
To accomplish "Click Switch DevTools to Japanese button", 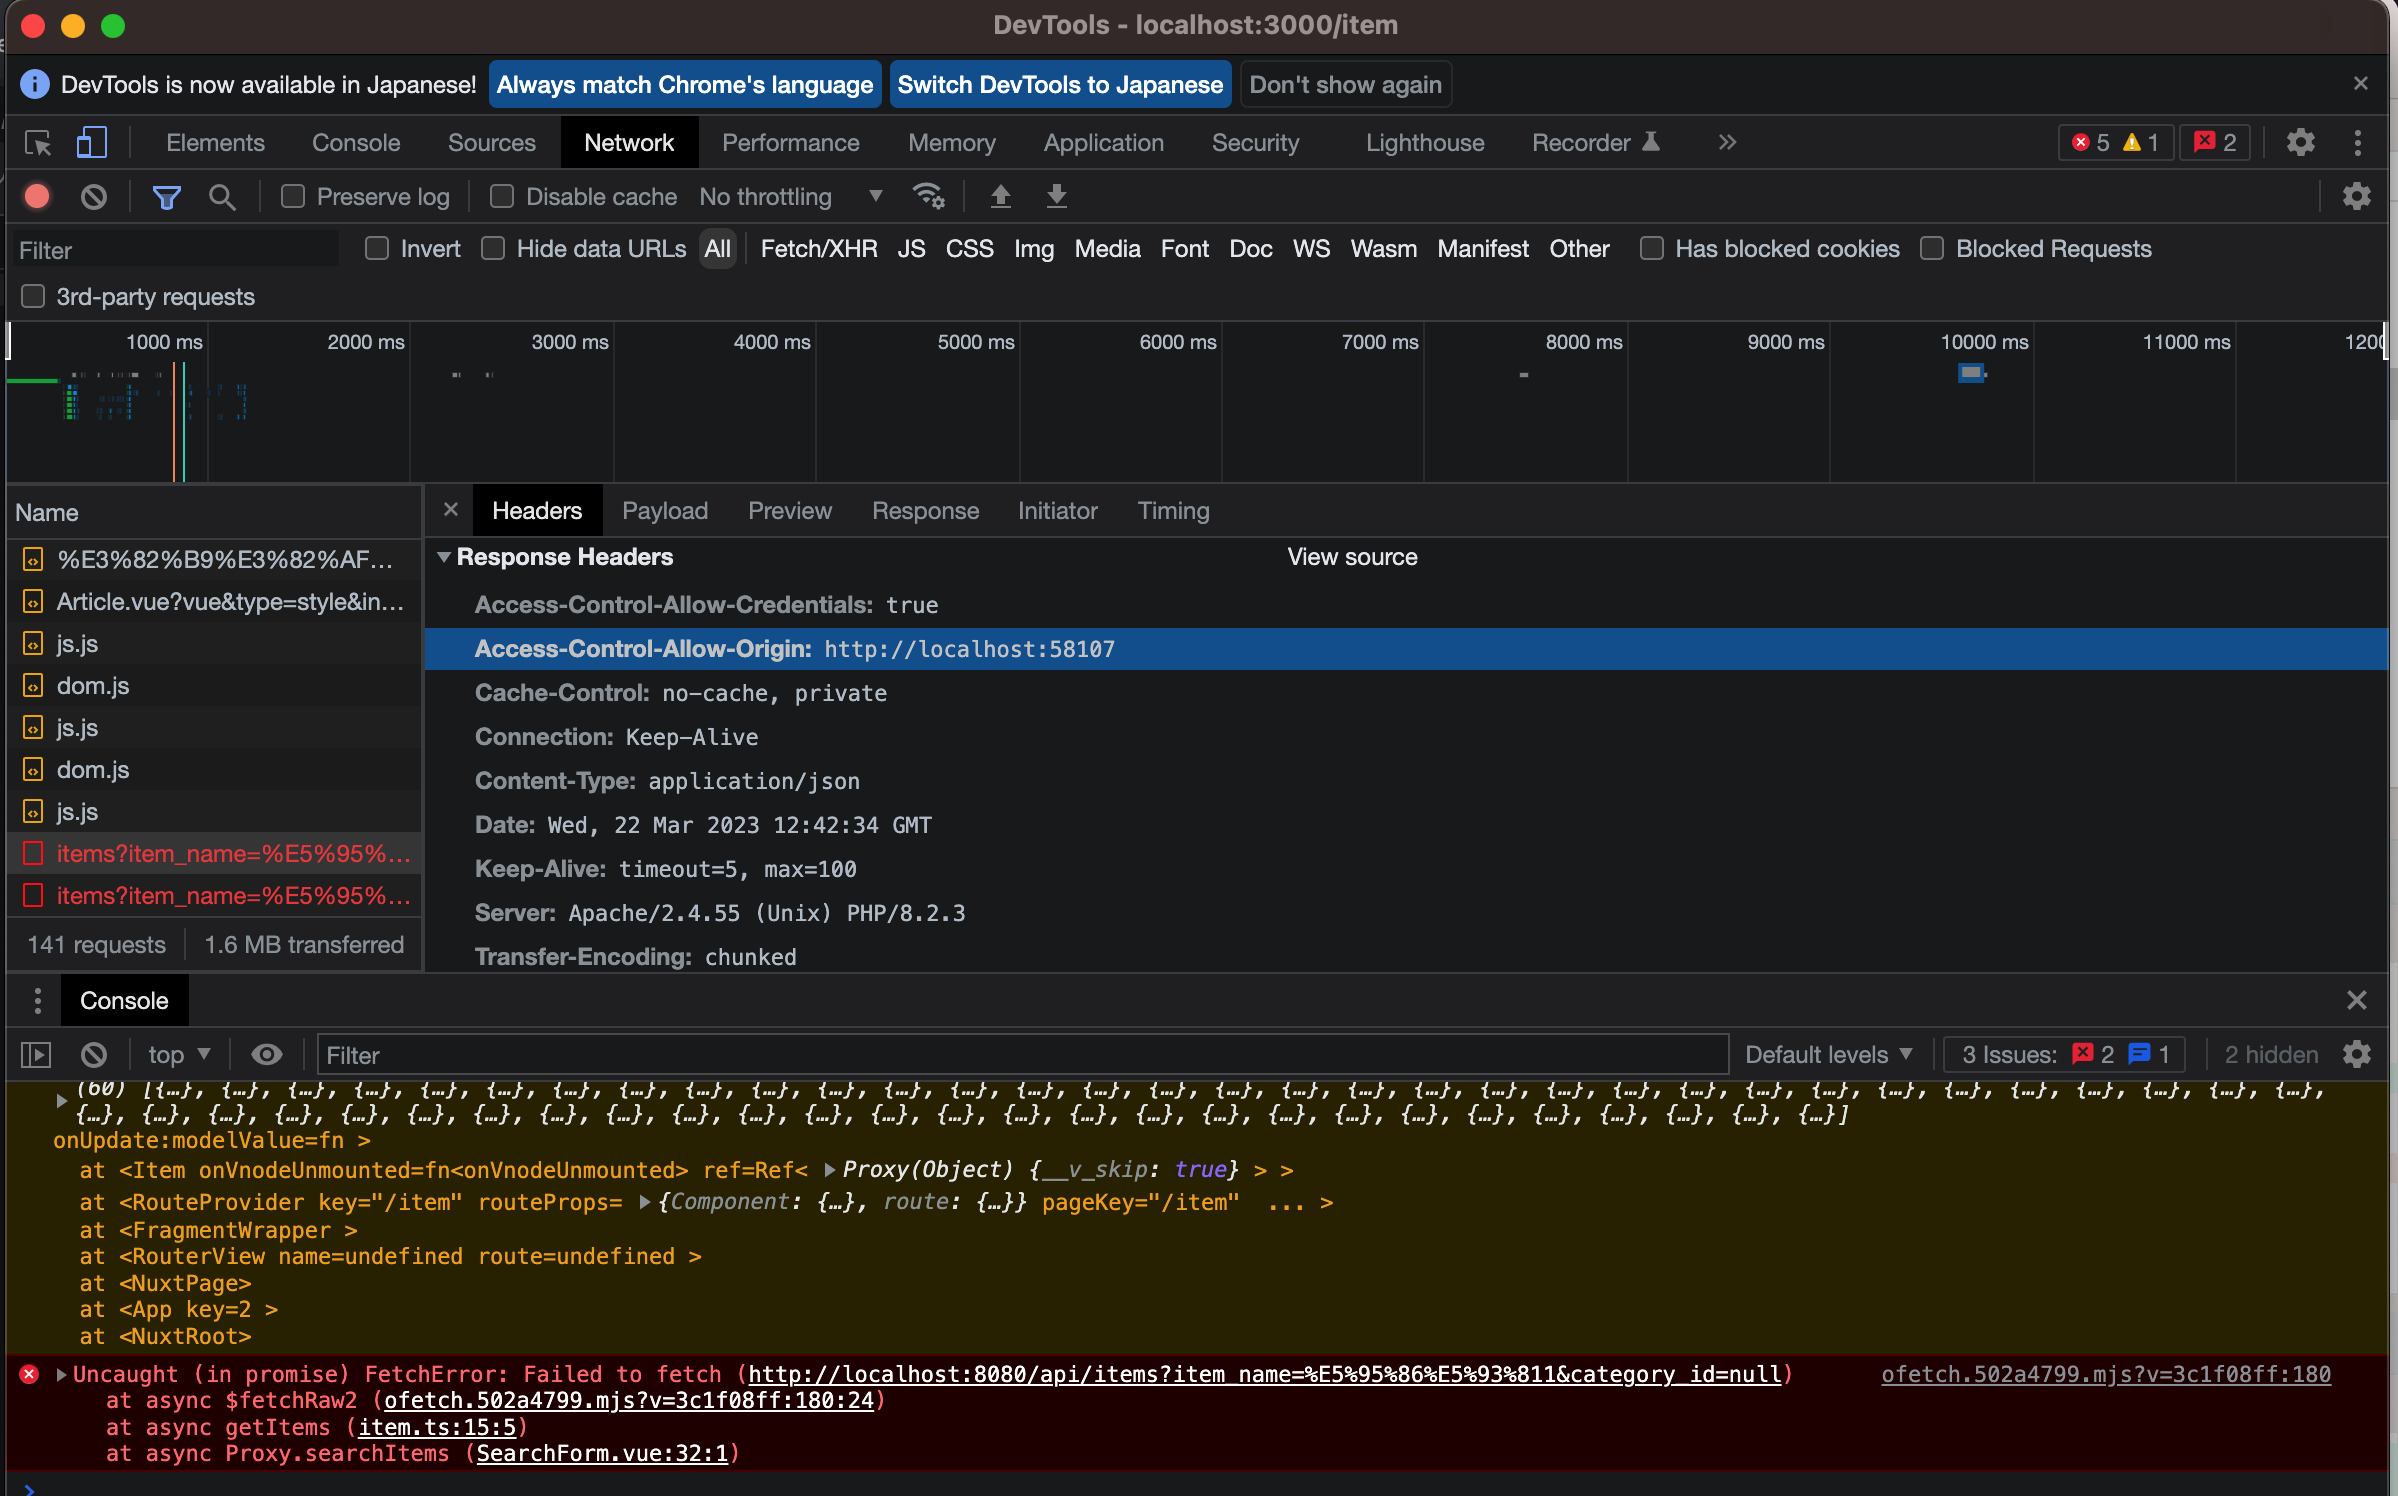I will (1059, 85).
